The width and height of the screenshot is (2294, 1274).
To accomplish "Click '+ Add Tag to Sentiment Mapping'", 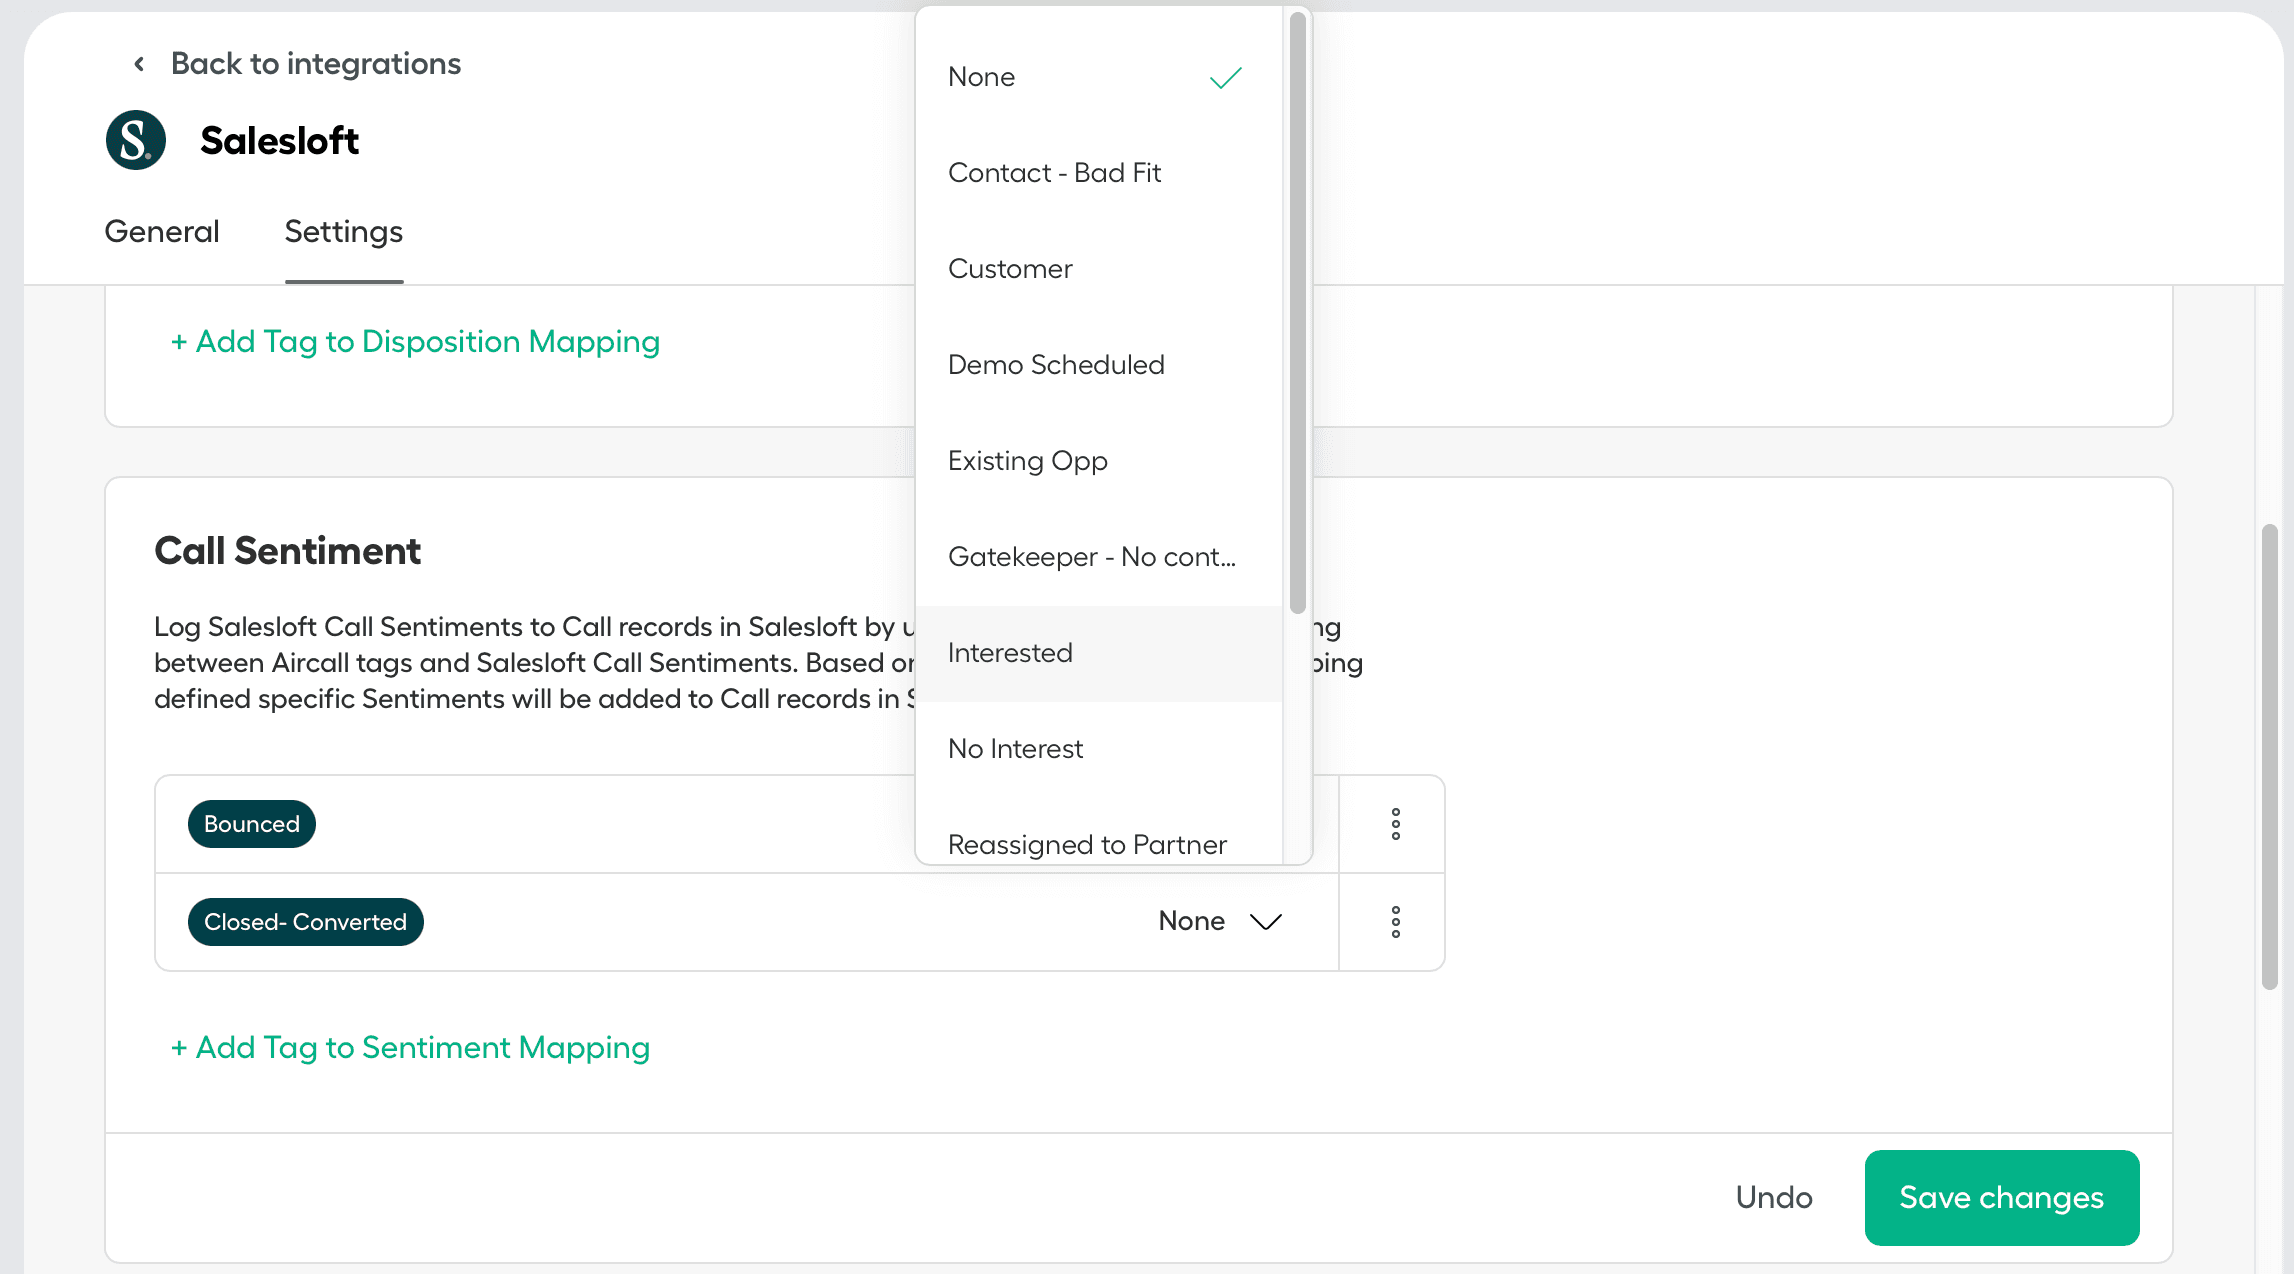I will coord(410,1047).
